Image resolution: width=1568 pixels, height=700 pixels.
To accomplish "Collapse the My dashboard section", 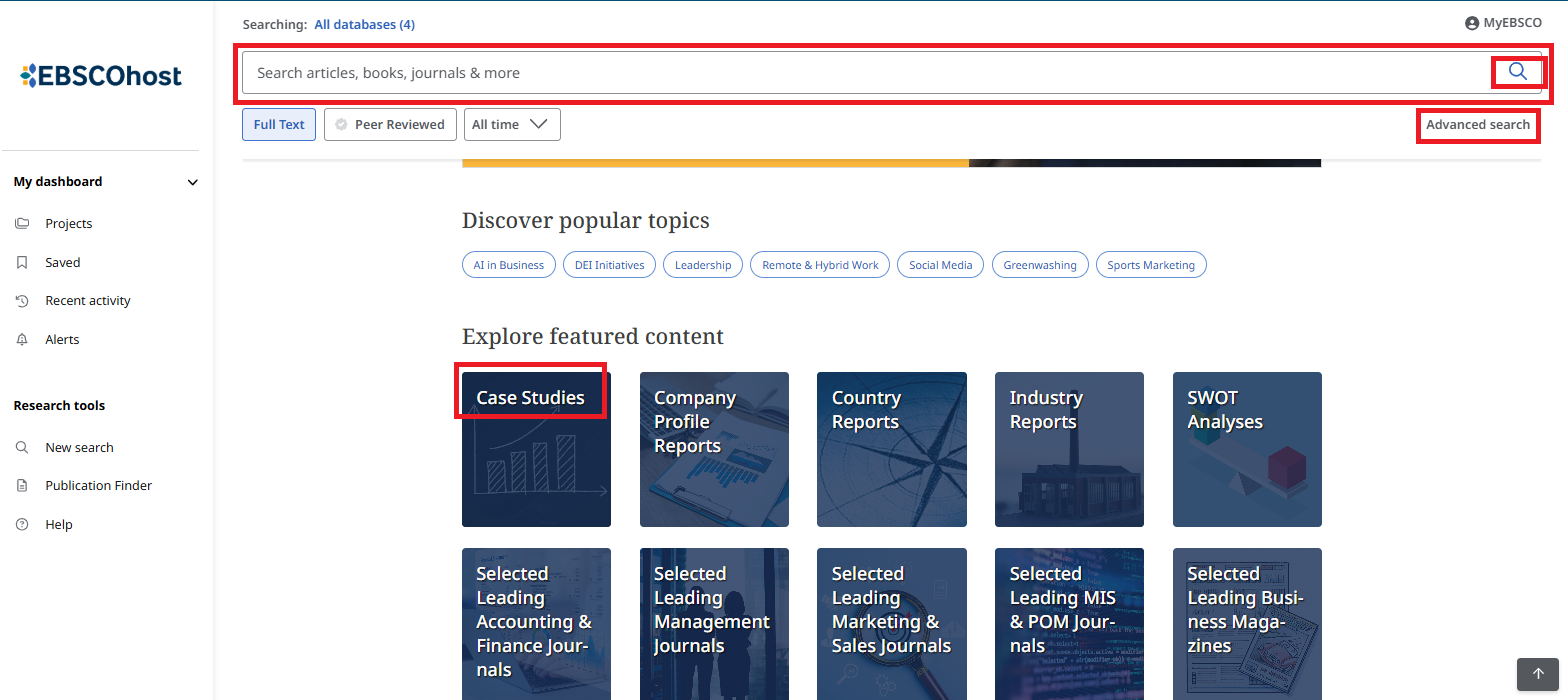I will click(193, 182).
